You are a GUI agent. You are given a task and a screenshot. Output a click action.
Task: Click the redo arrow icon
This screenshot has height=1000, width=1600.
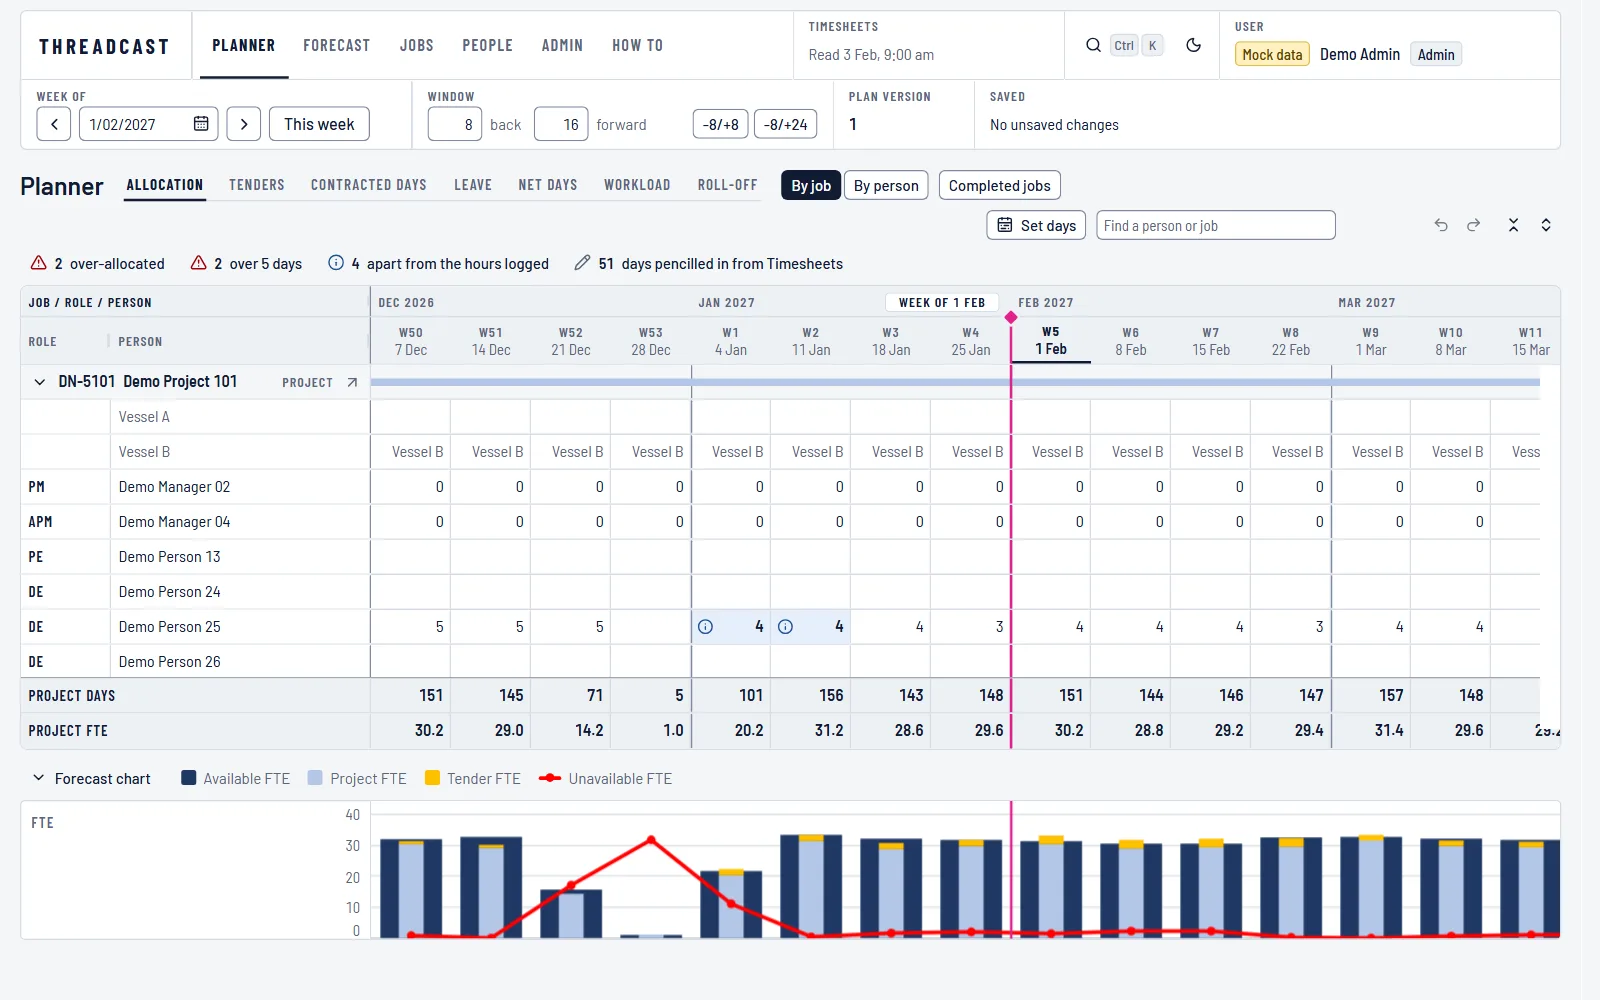(x=1473, y=225)
